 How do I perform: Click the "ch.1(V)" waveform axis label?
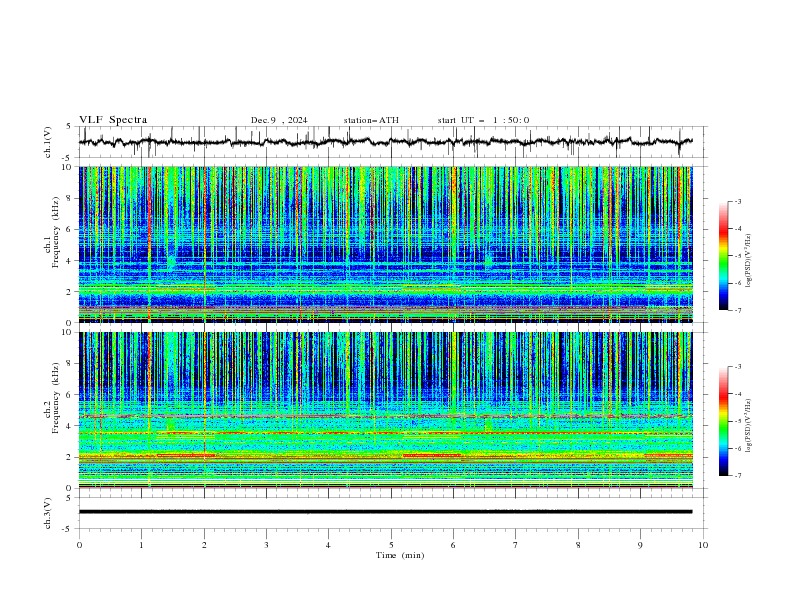point(48,142)
